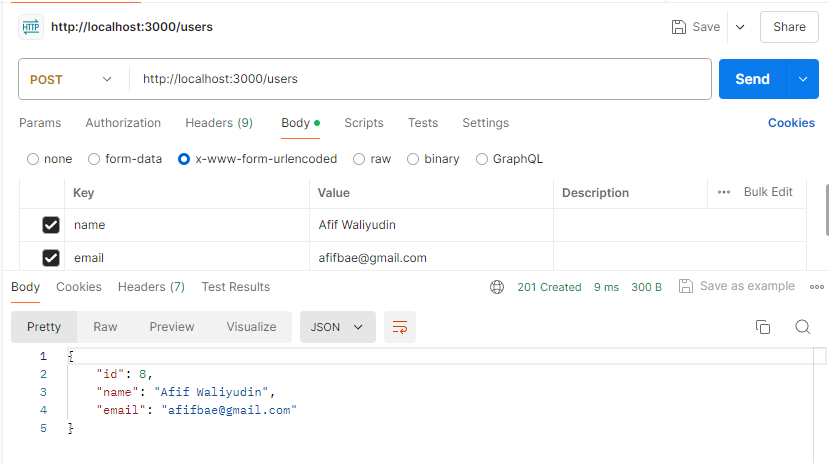This screenshot has width=829, height=463.
Task: Click the globe network information icon
Action: [x=497, y=287]
